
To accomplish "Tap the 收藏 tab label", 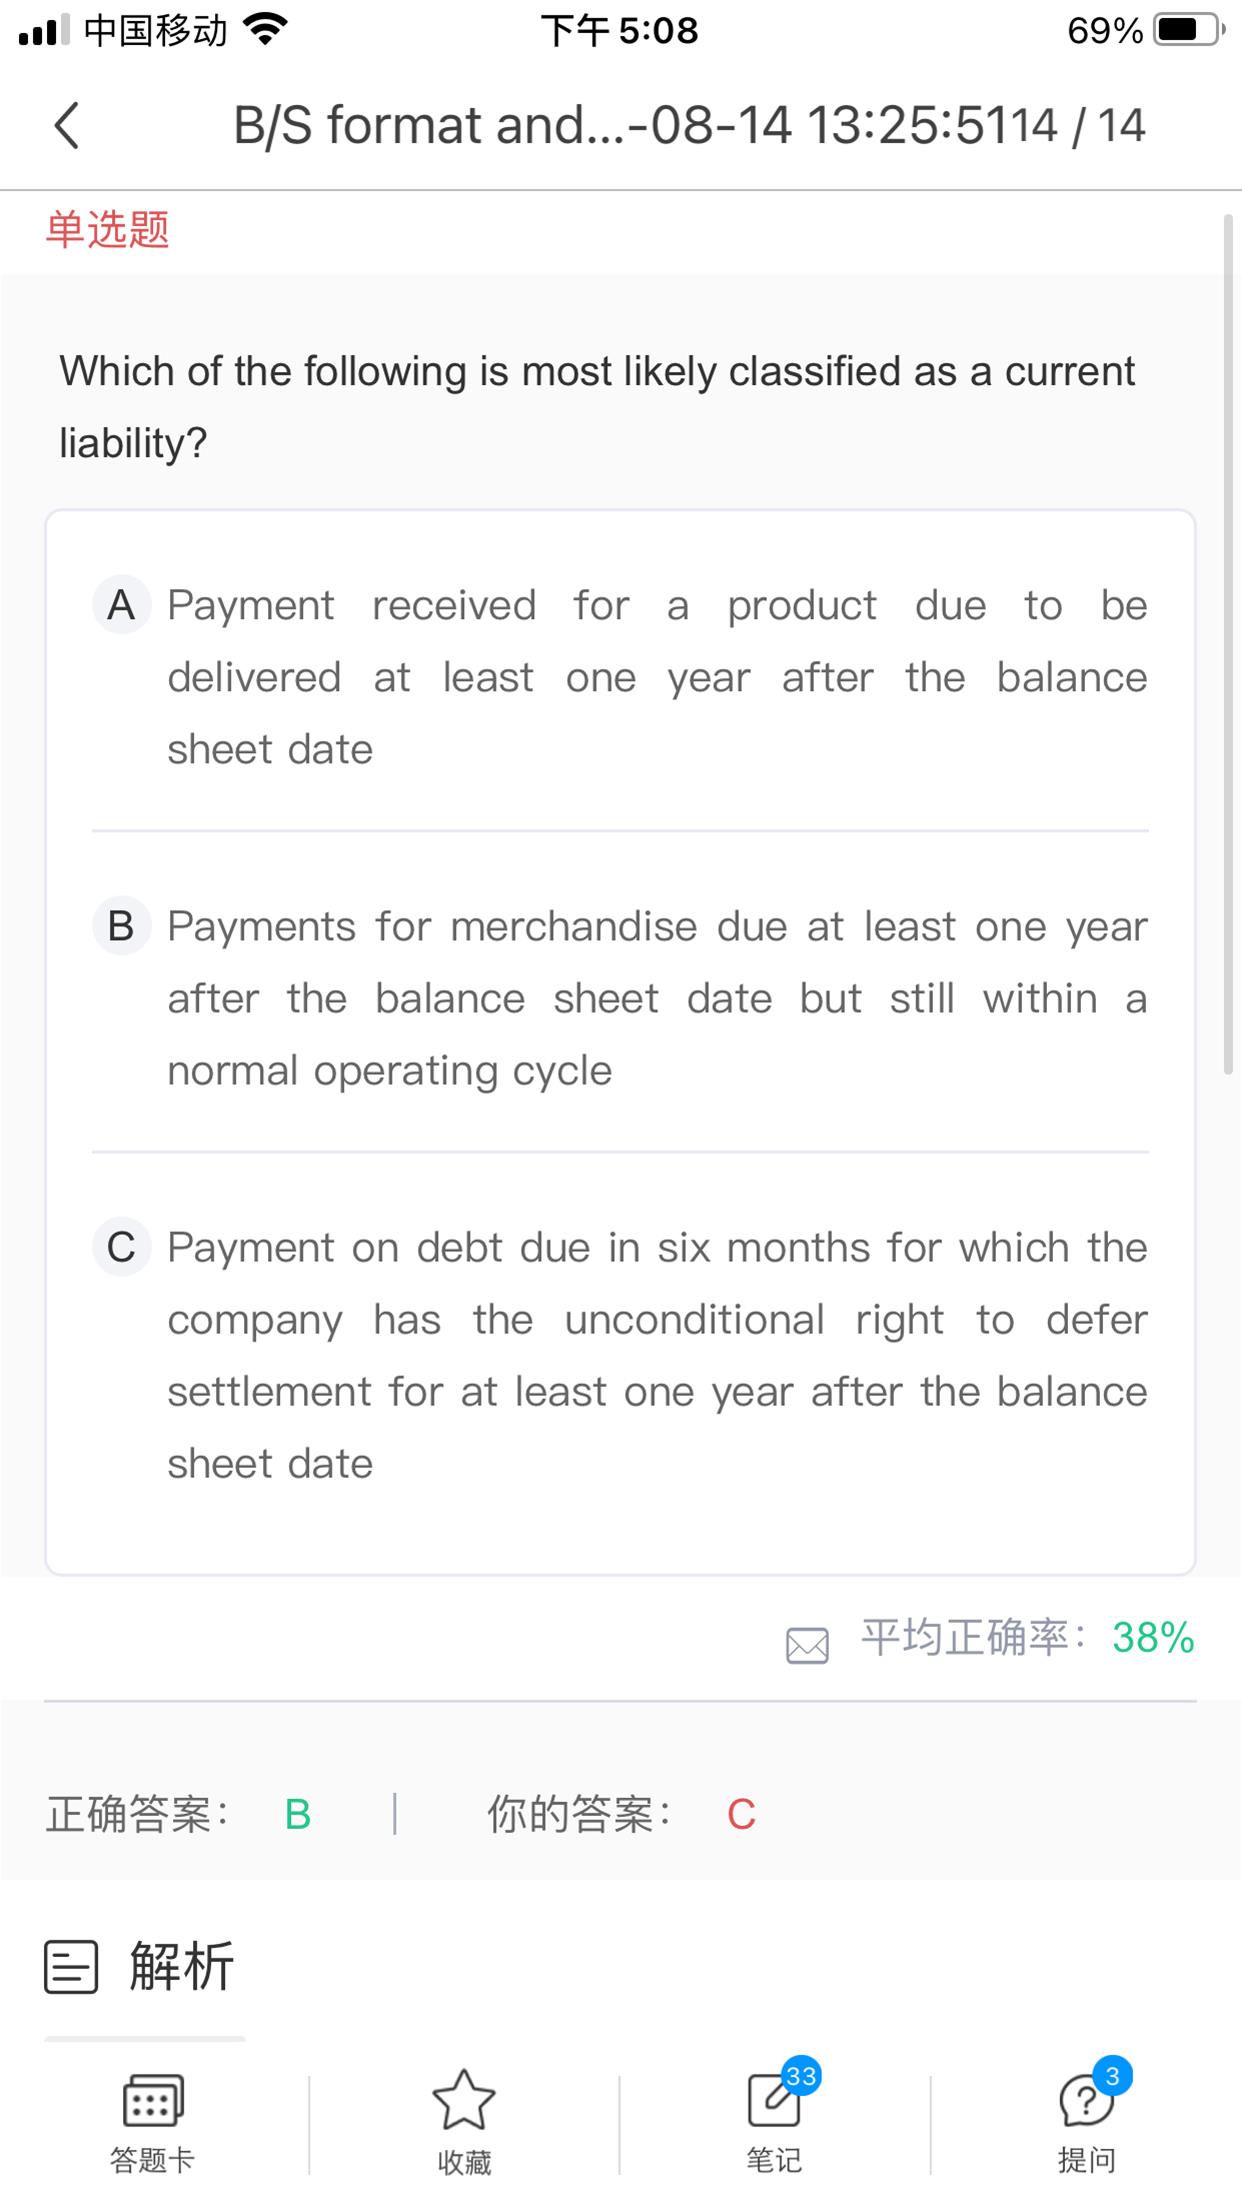I will coord(464,2162).
